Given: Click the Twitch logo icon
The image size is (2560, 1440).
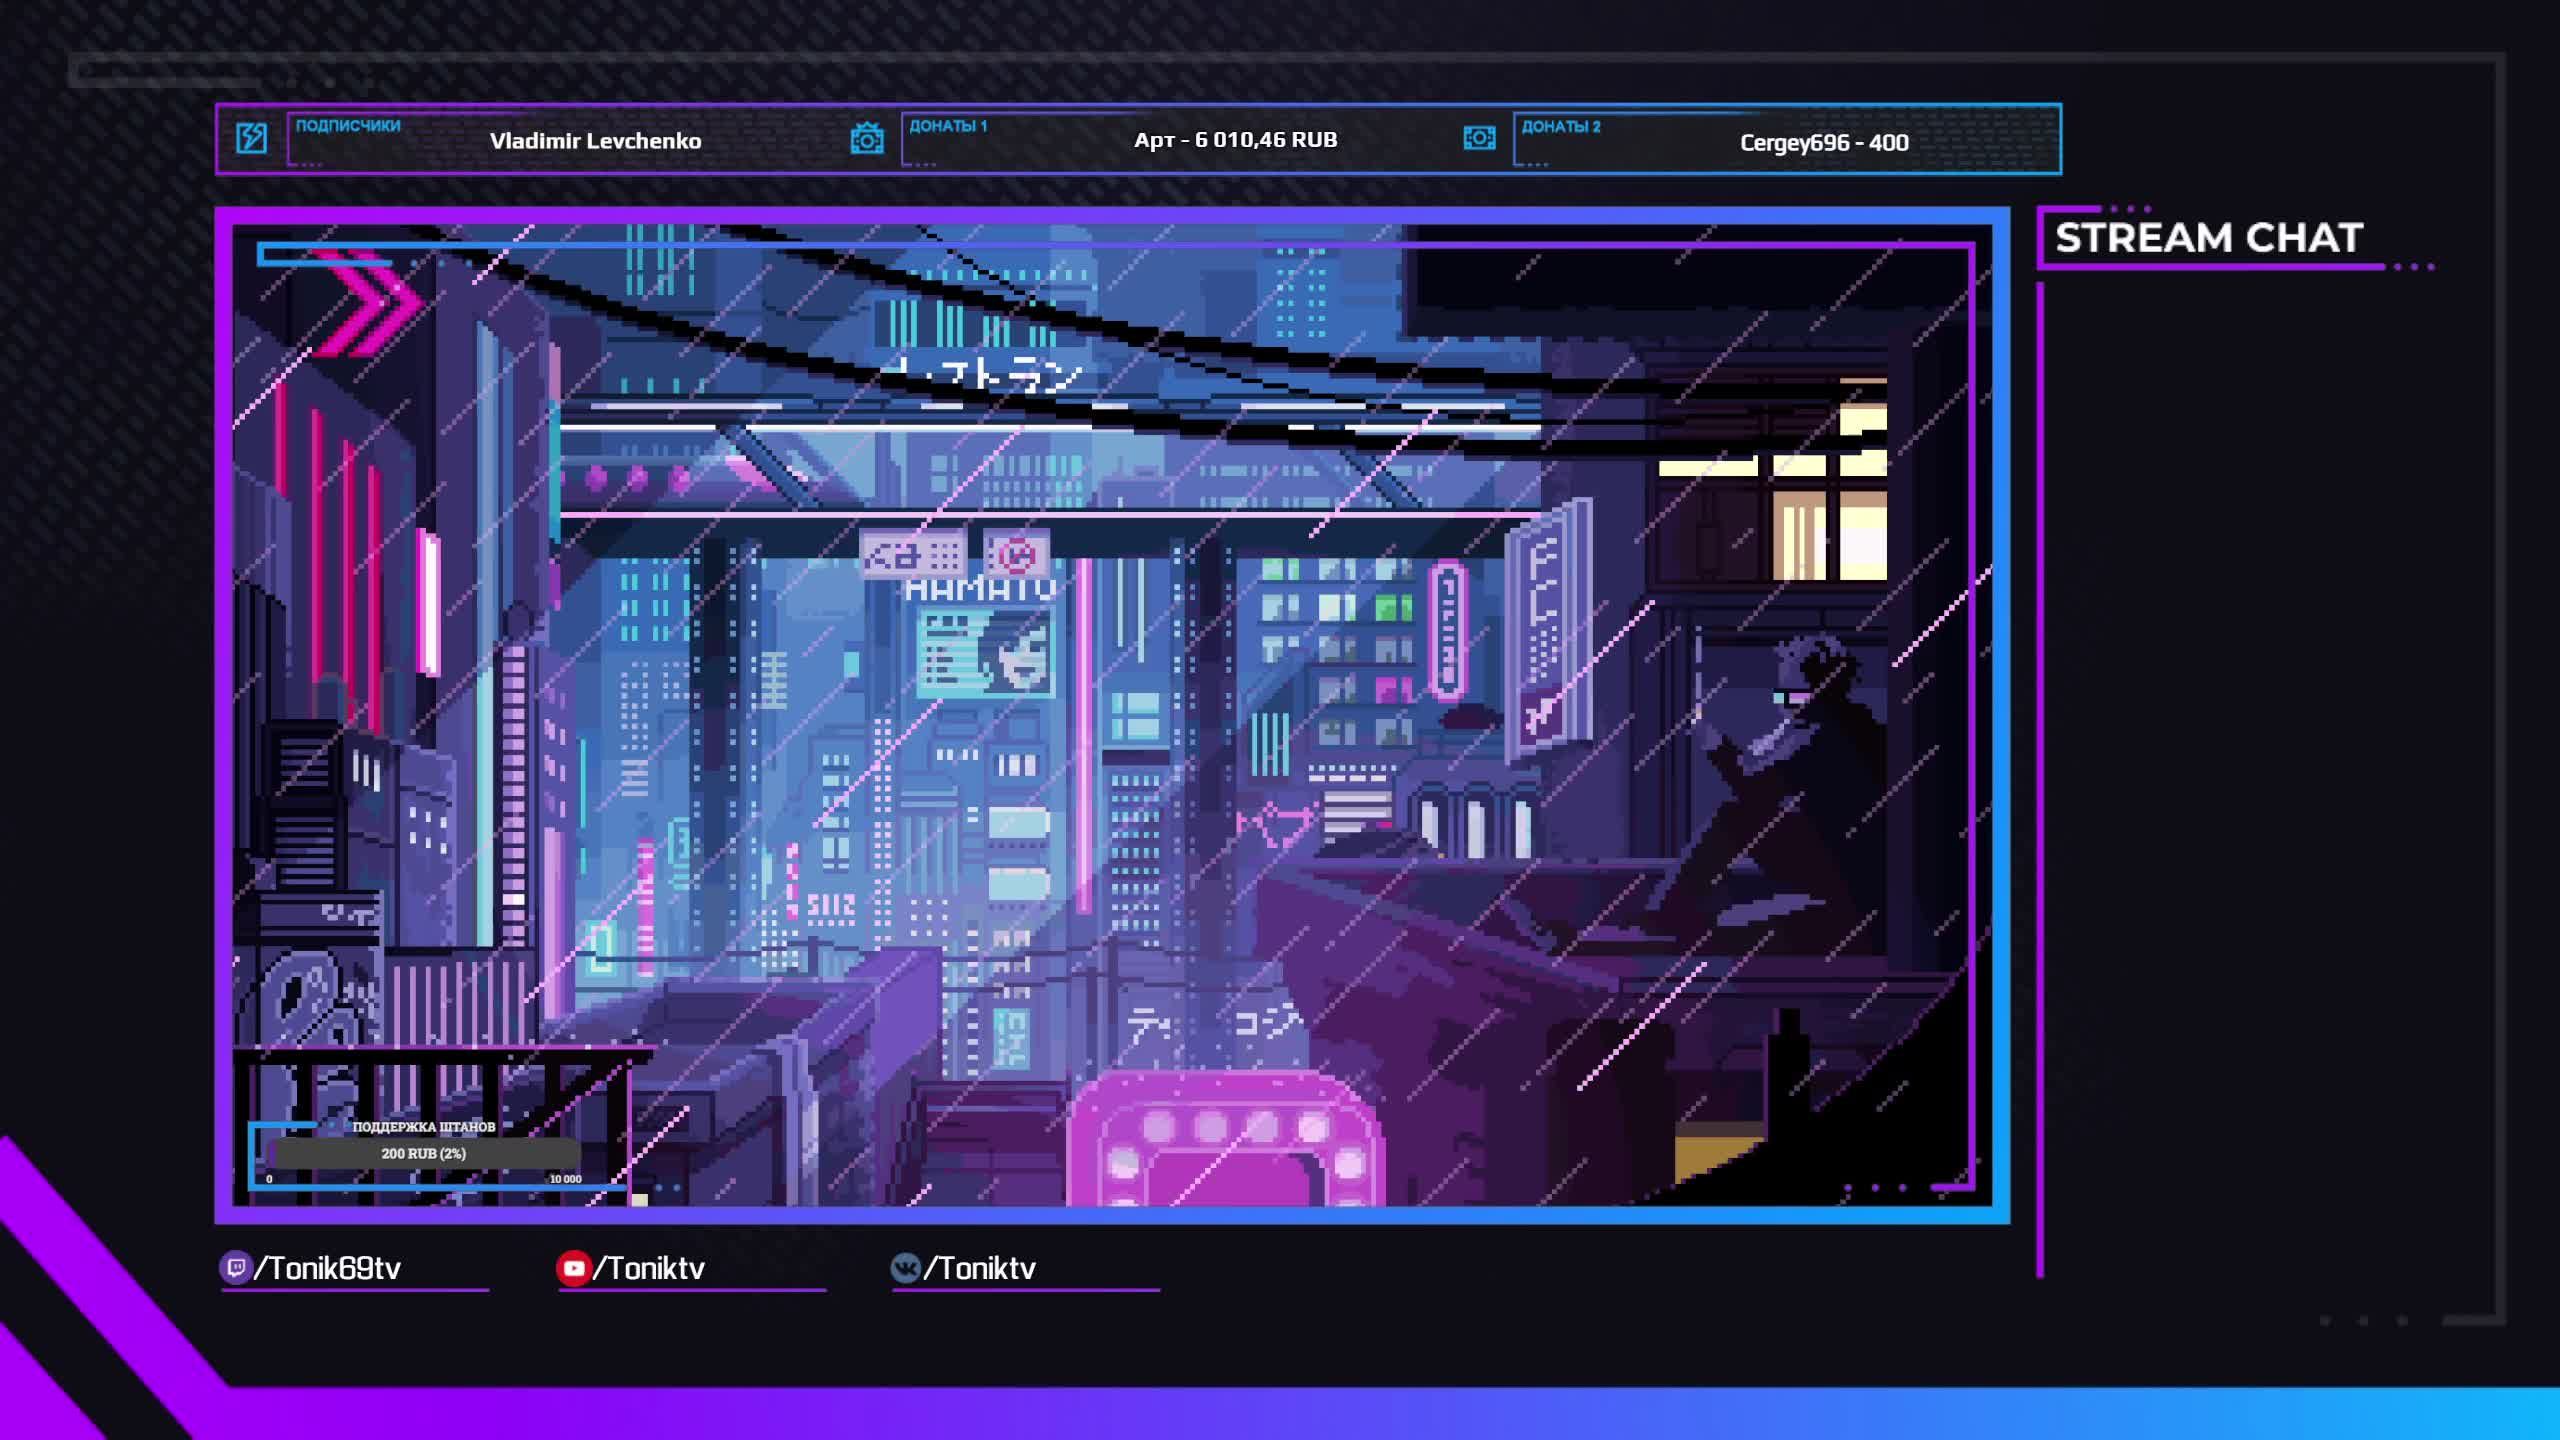Looking at the screenshot, I should (235, 1268).
